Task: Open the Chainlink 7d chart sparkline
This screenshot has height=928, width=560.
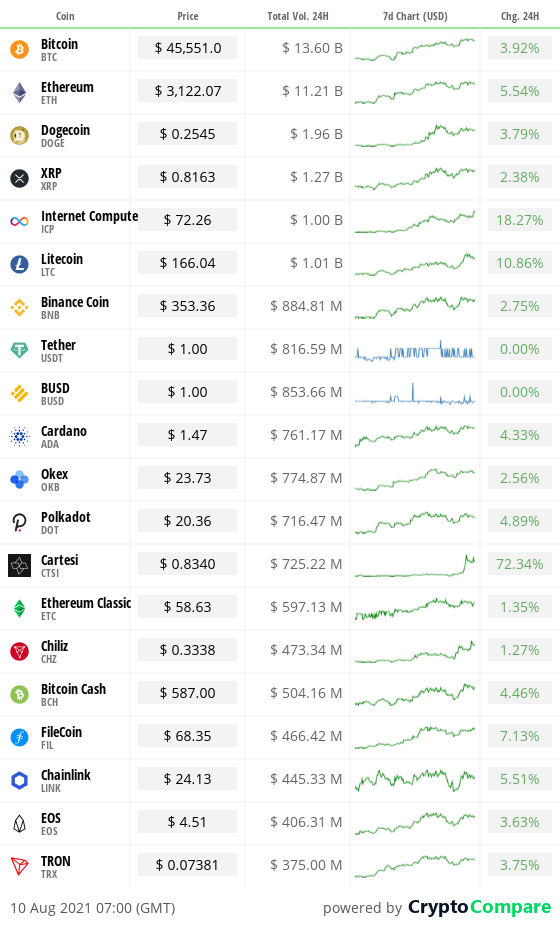Action: click(415, 780)
